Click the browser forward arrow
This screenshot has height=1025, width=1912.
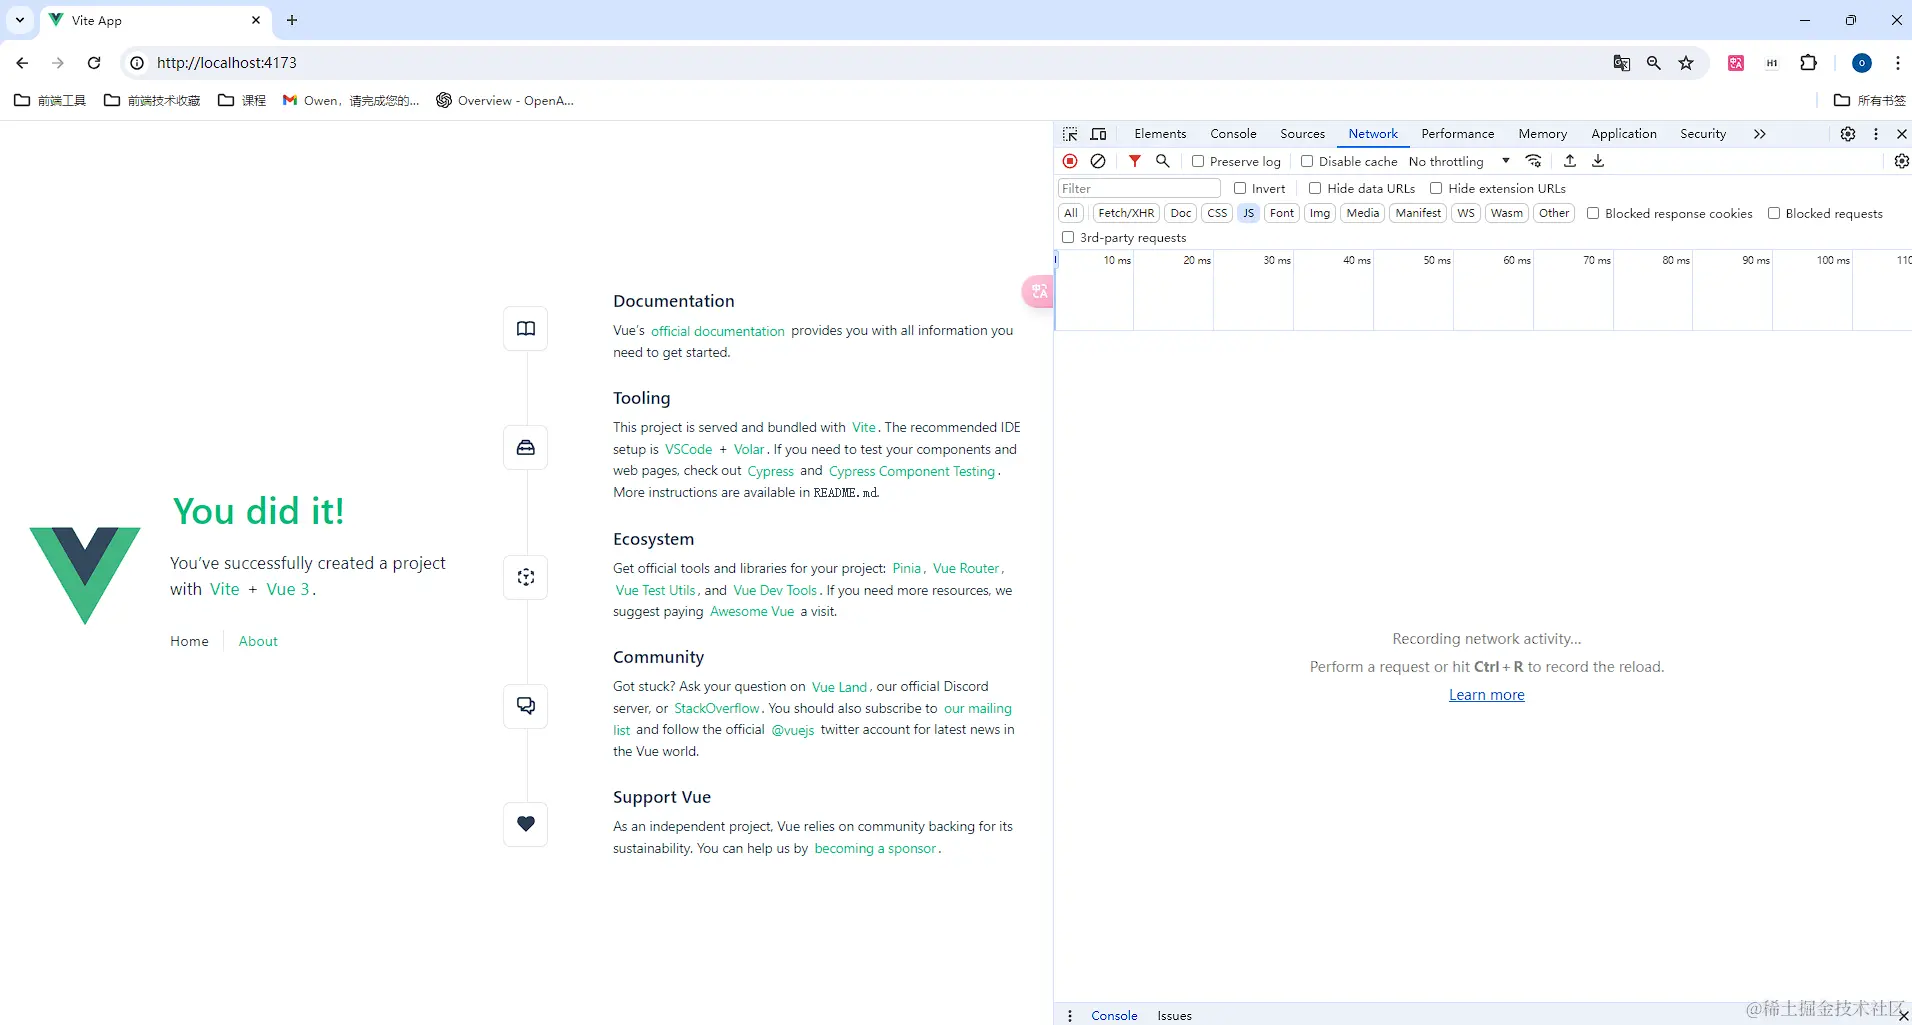(x=58, y=63)
